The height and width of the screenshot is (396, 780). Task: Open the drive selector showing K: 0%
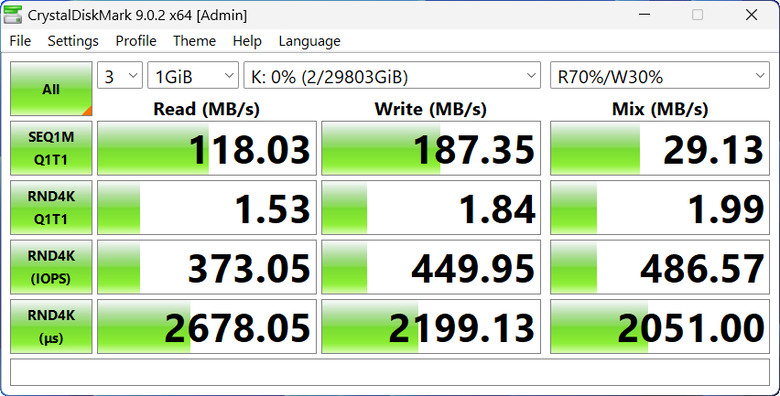[392, 76]
